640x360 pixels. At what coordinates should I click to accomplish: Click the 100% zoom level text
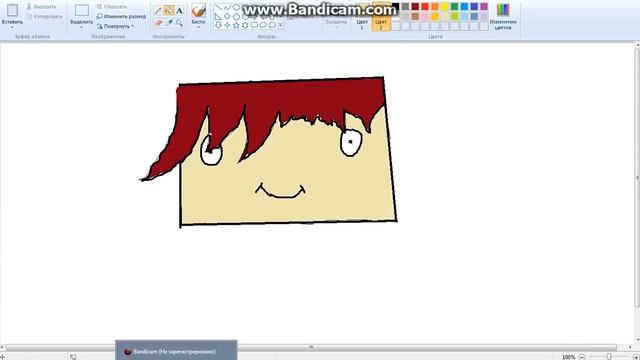pos(569,357)
